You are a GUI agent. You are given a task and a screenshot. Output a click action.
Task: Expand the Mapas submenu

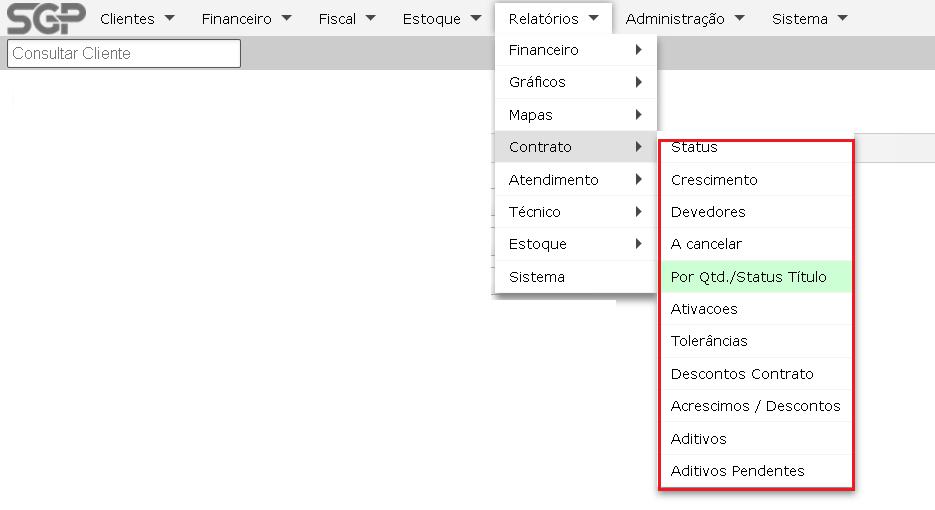point(575,115)
